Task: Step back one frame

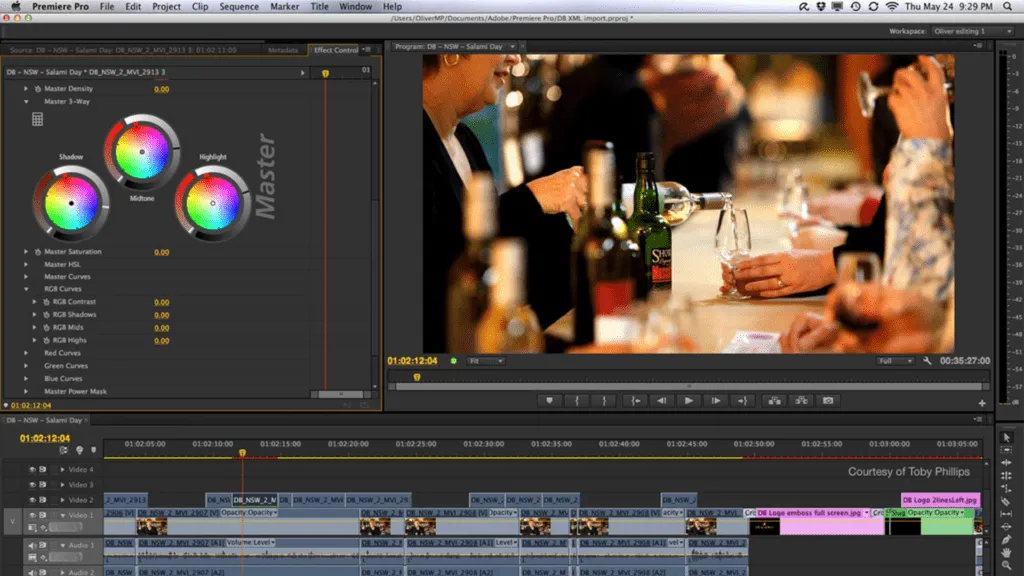Action: click(x=662, y=401)
